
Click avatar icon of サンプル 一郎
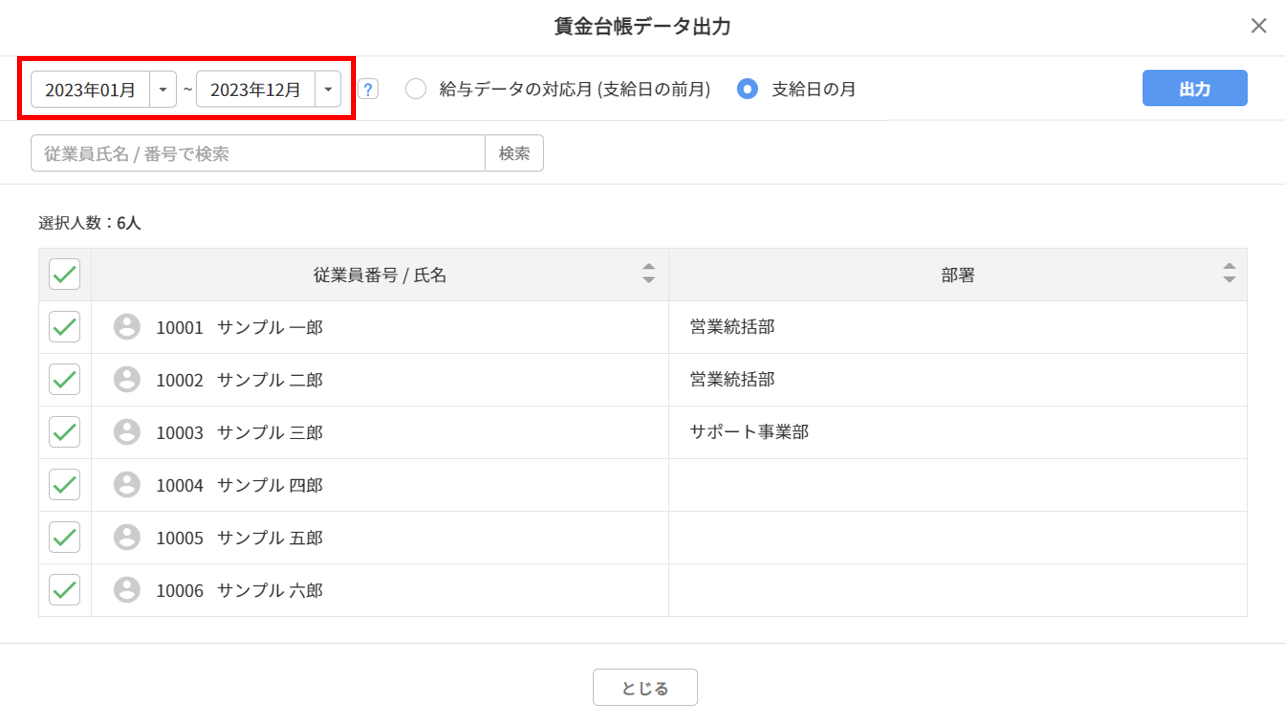coord(127,327)
